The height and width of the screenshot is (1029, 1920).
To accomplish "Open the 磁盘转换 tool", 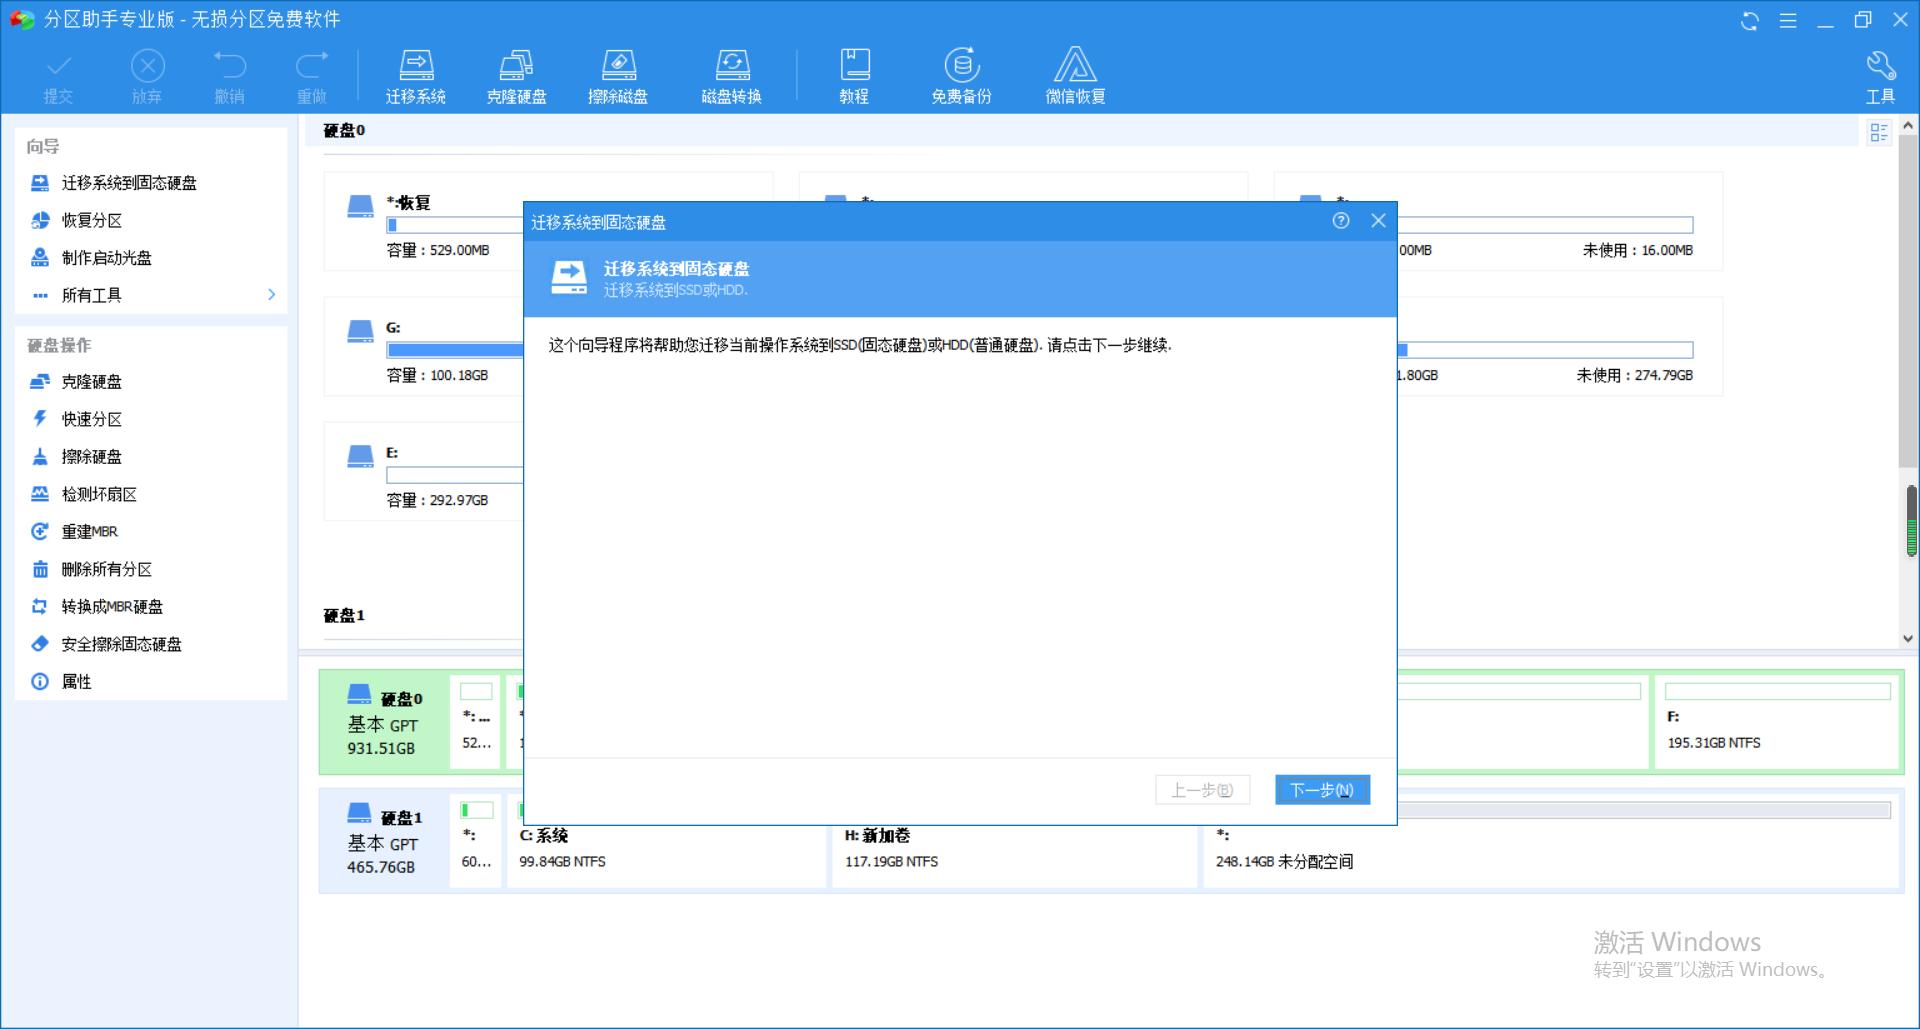I will point(733,75).
